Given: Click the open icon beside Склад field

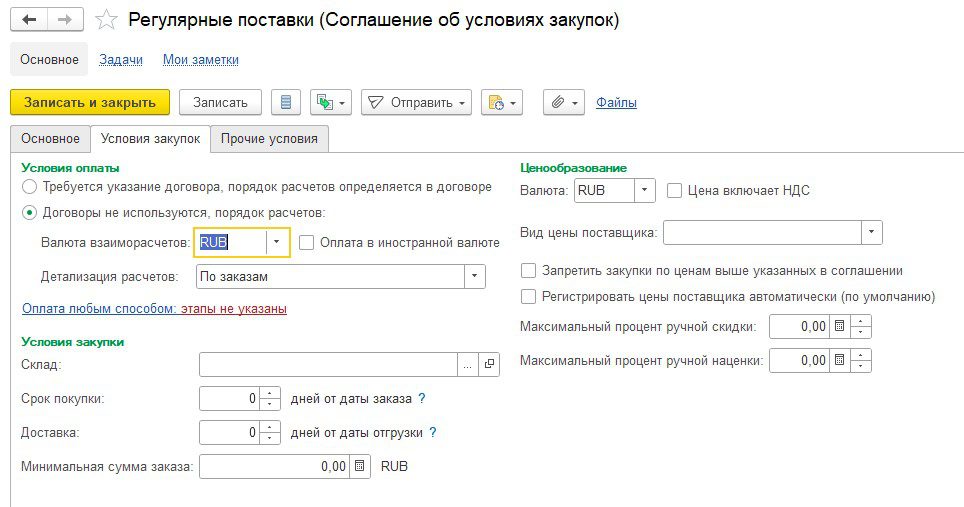Looking at the screenshot, I should pyautogui.click(x=489, y=365).
